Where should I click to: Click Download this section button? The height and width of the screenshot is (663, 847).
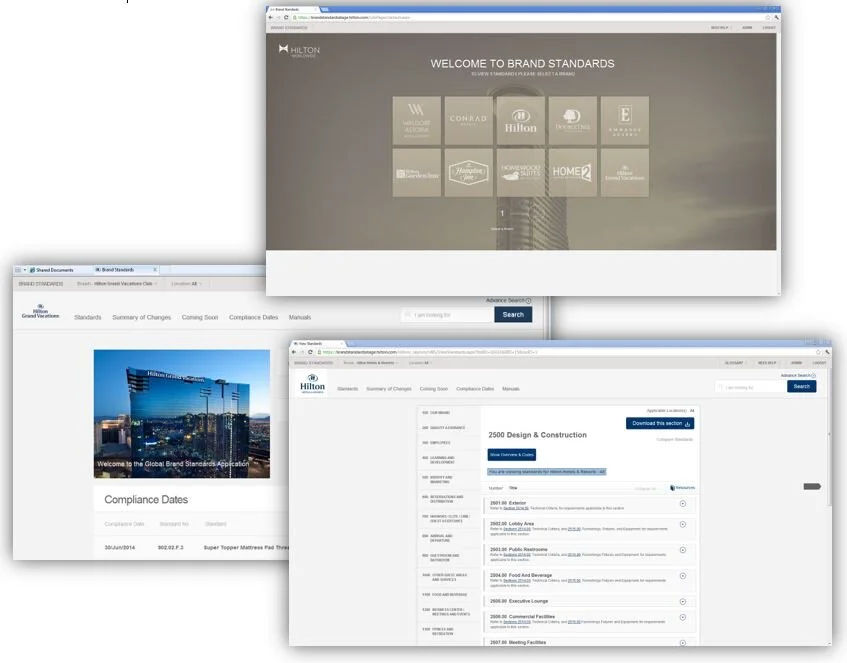[660, 424]
